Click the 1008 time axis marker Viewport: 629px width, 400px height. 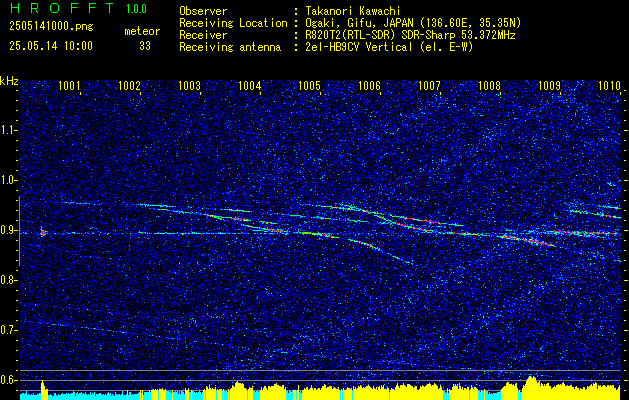(490, 85)
